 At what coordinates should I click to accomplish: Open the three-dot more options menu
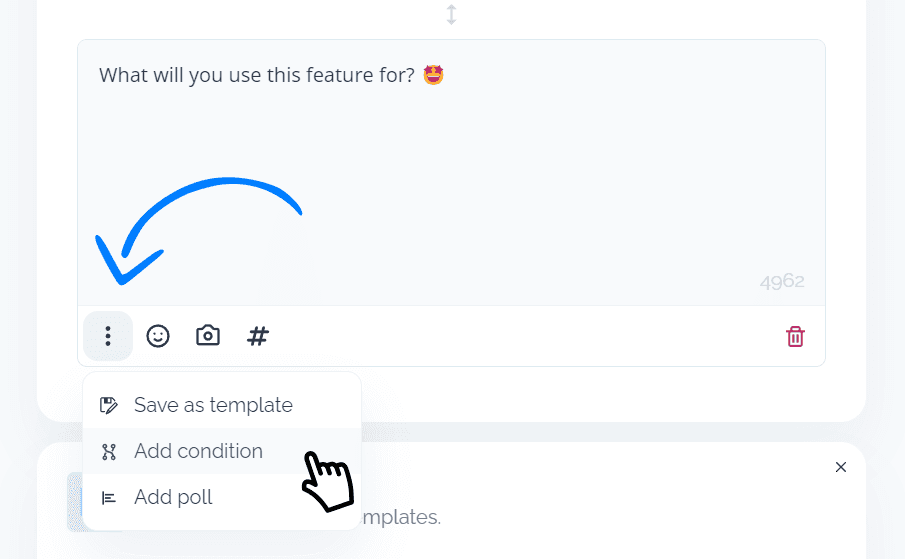click(x=108, y=336)
